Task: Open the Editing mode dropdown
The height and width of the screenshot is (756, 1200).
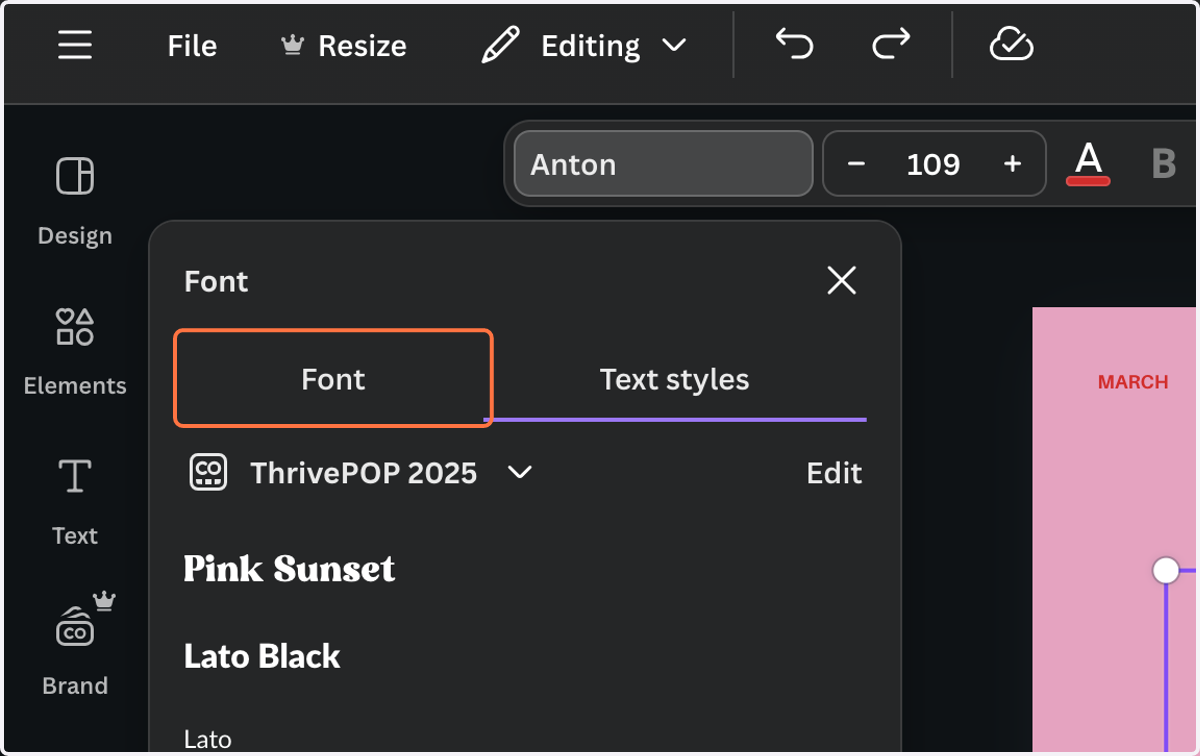Action: point(584,46)
